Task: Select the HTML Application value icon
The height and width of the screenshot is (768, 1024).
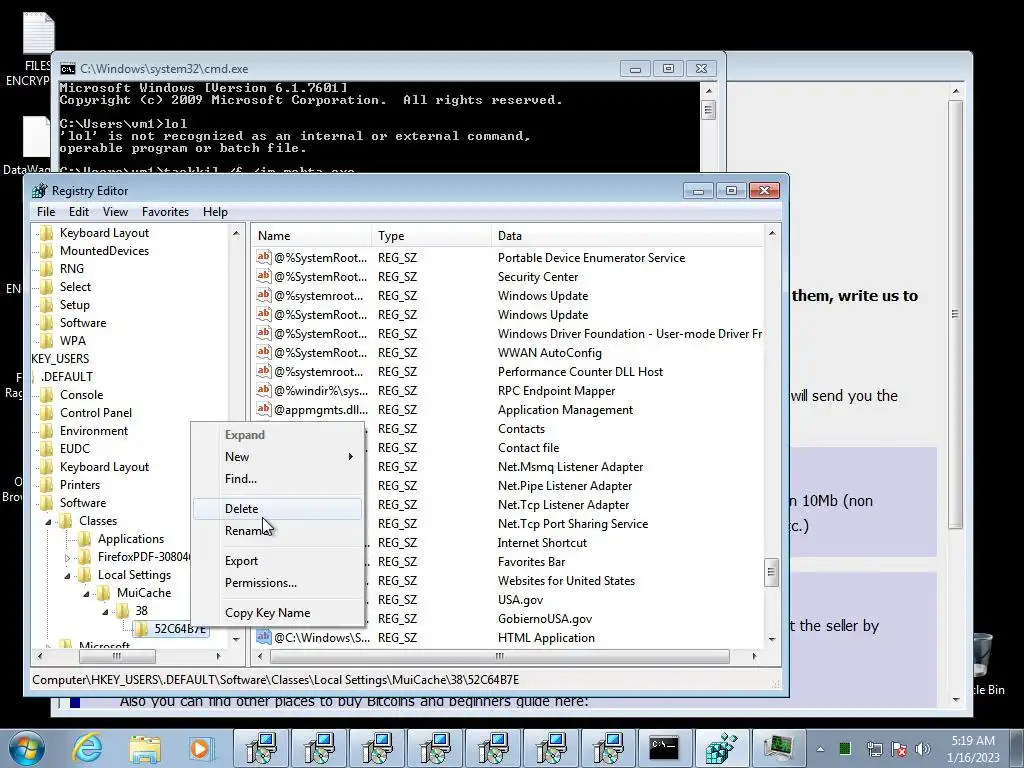Action: click(x=263, y=637)
